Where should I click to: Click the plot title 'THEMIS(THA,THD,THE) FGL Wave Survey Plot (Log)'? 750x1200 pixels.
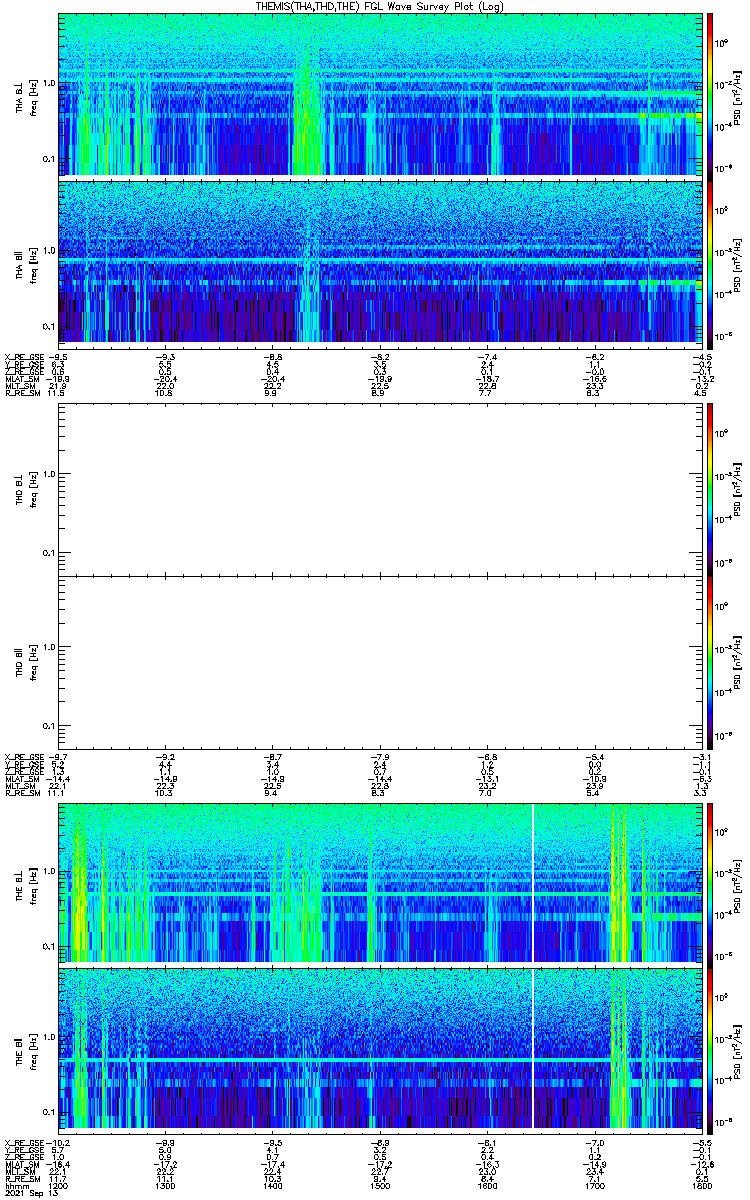[379, 6]
